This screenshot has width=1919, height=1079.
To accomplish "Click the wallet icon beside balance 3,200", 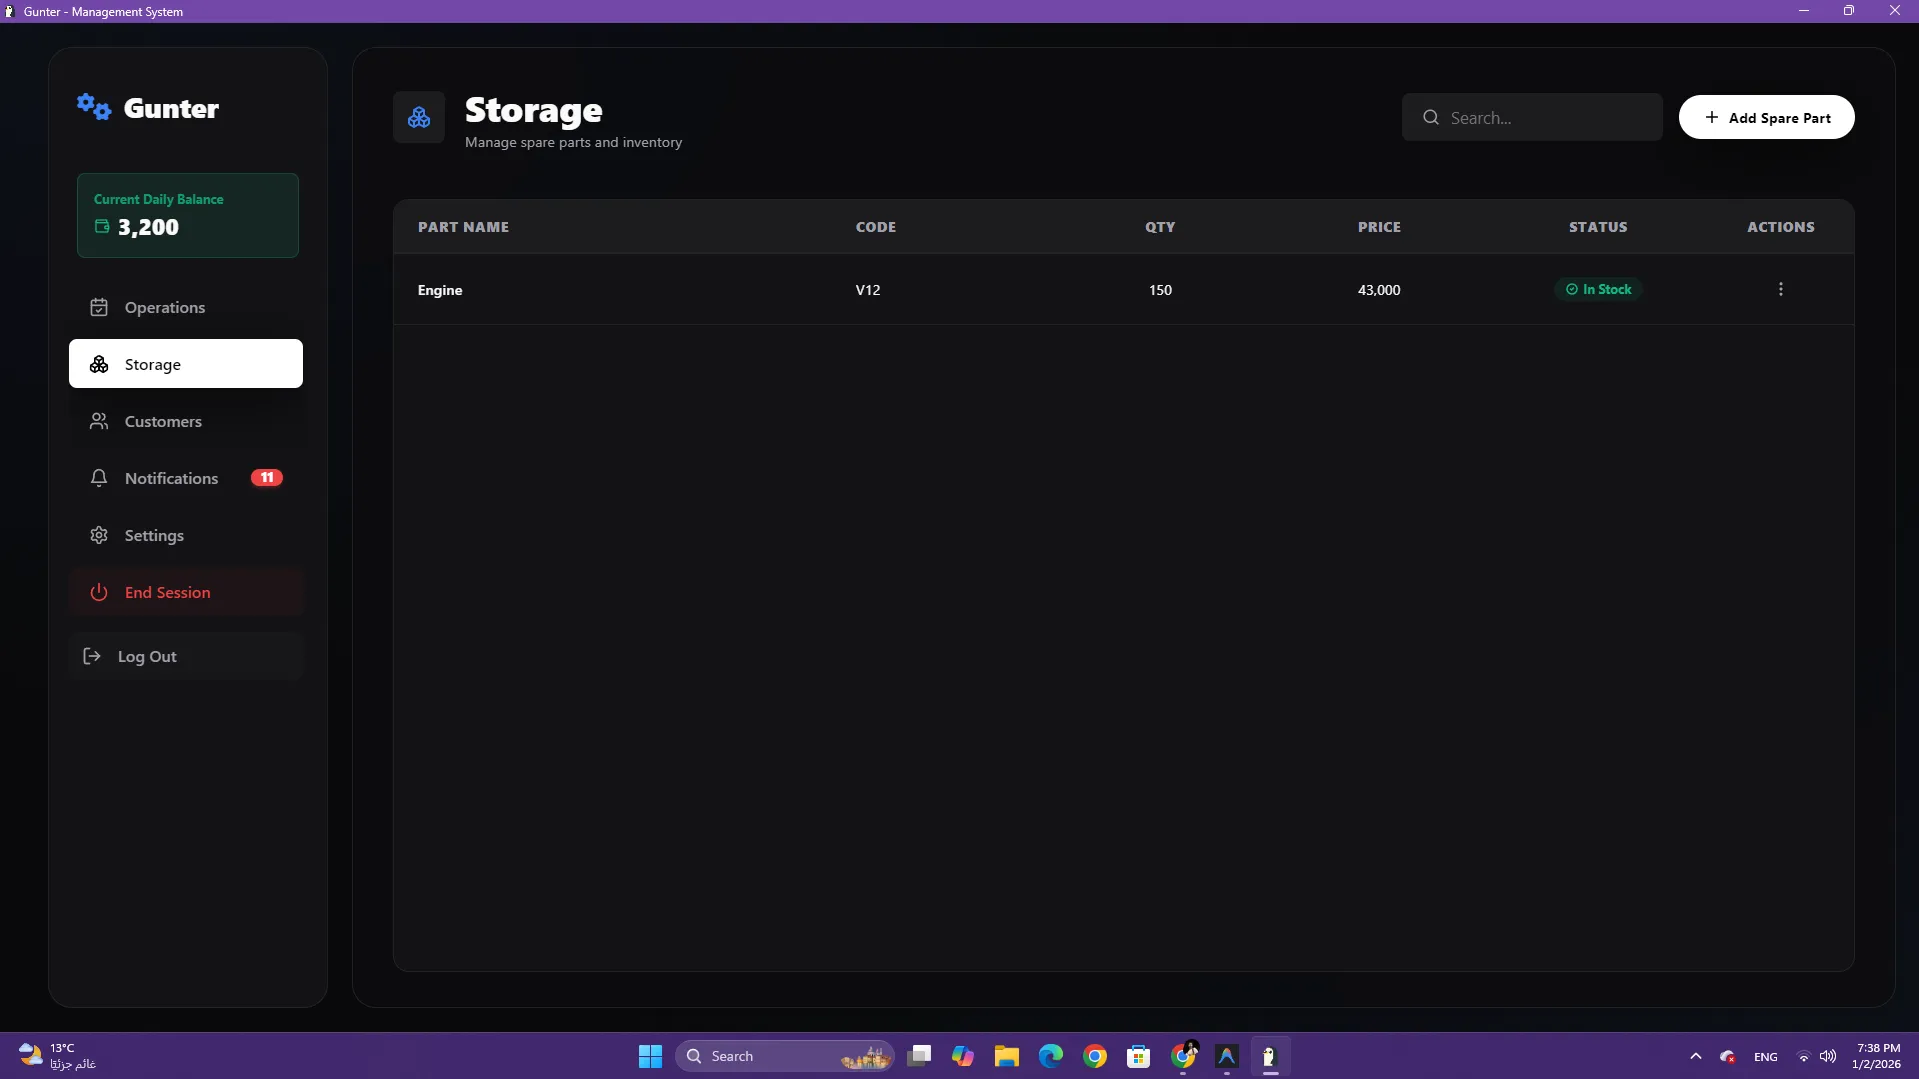I will (102, 226).
